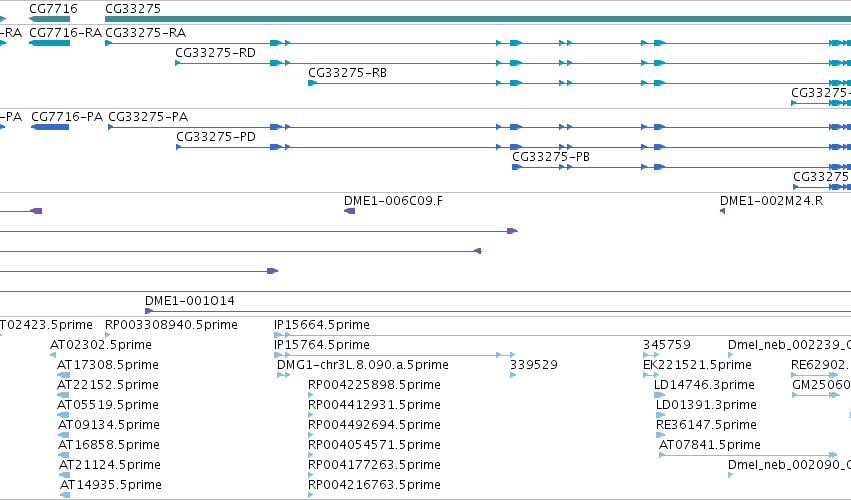Select the DME1-002M24.R marker arrow

(x=722, y=211)
